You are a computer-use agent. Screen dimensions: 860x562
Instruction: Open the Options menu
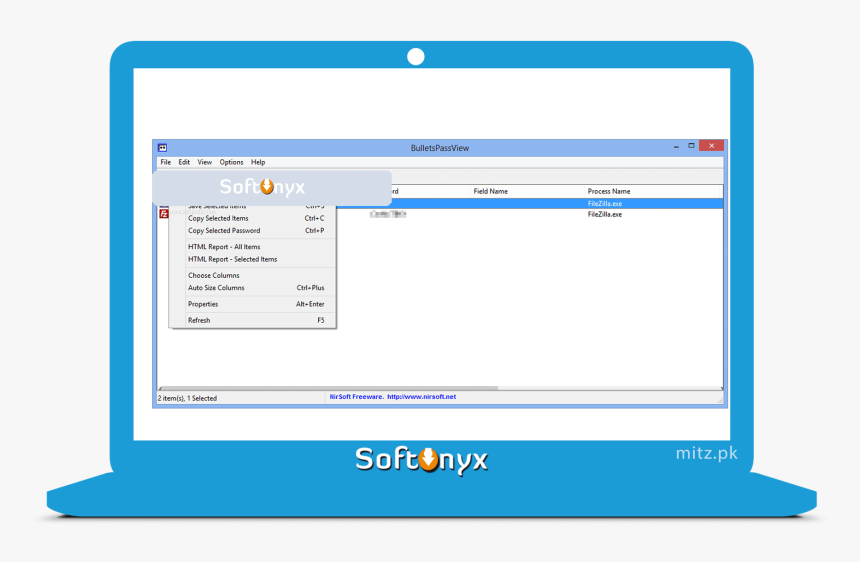(x=231, y=162)
